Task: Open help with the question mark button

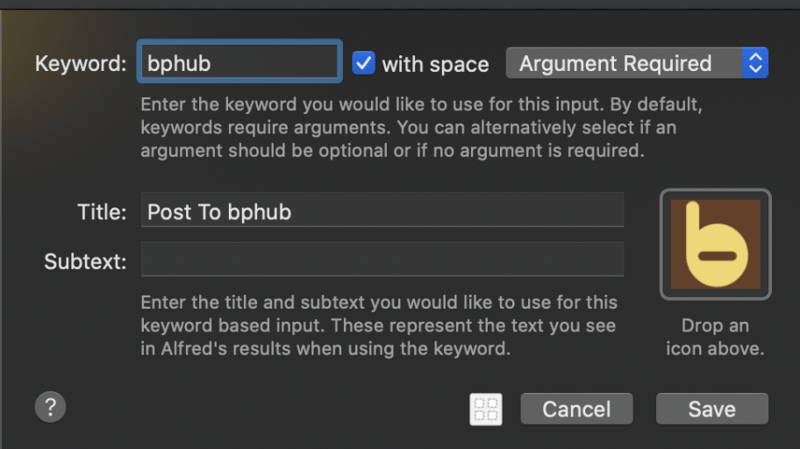Action: coord(50,406)
